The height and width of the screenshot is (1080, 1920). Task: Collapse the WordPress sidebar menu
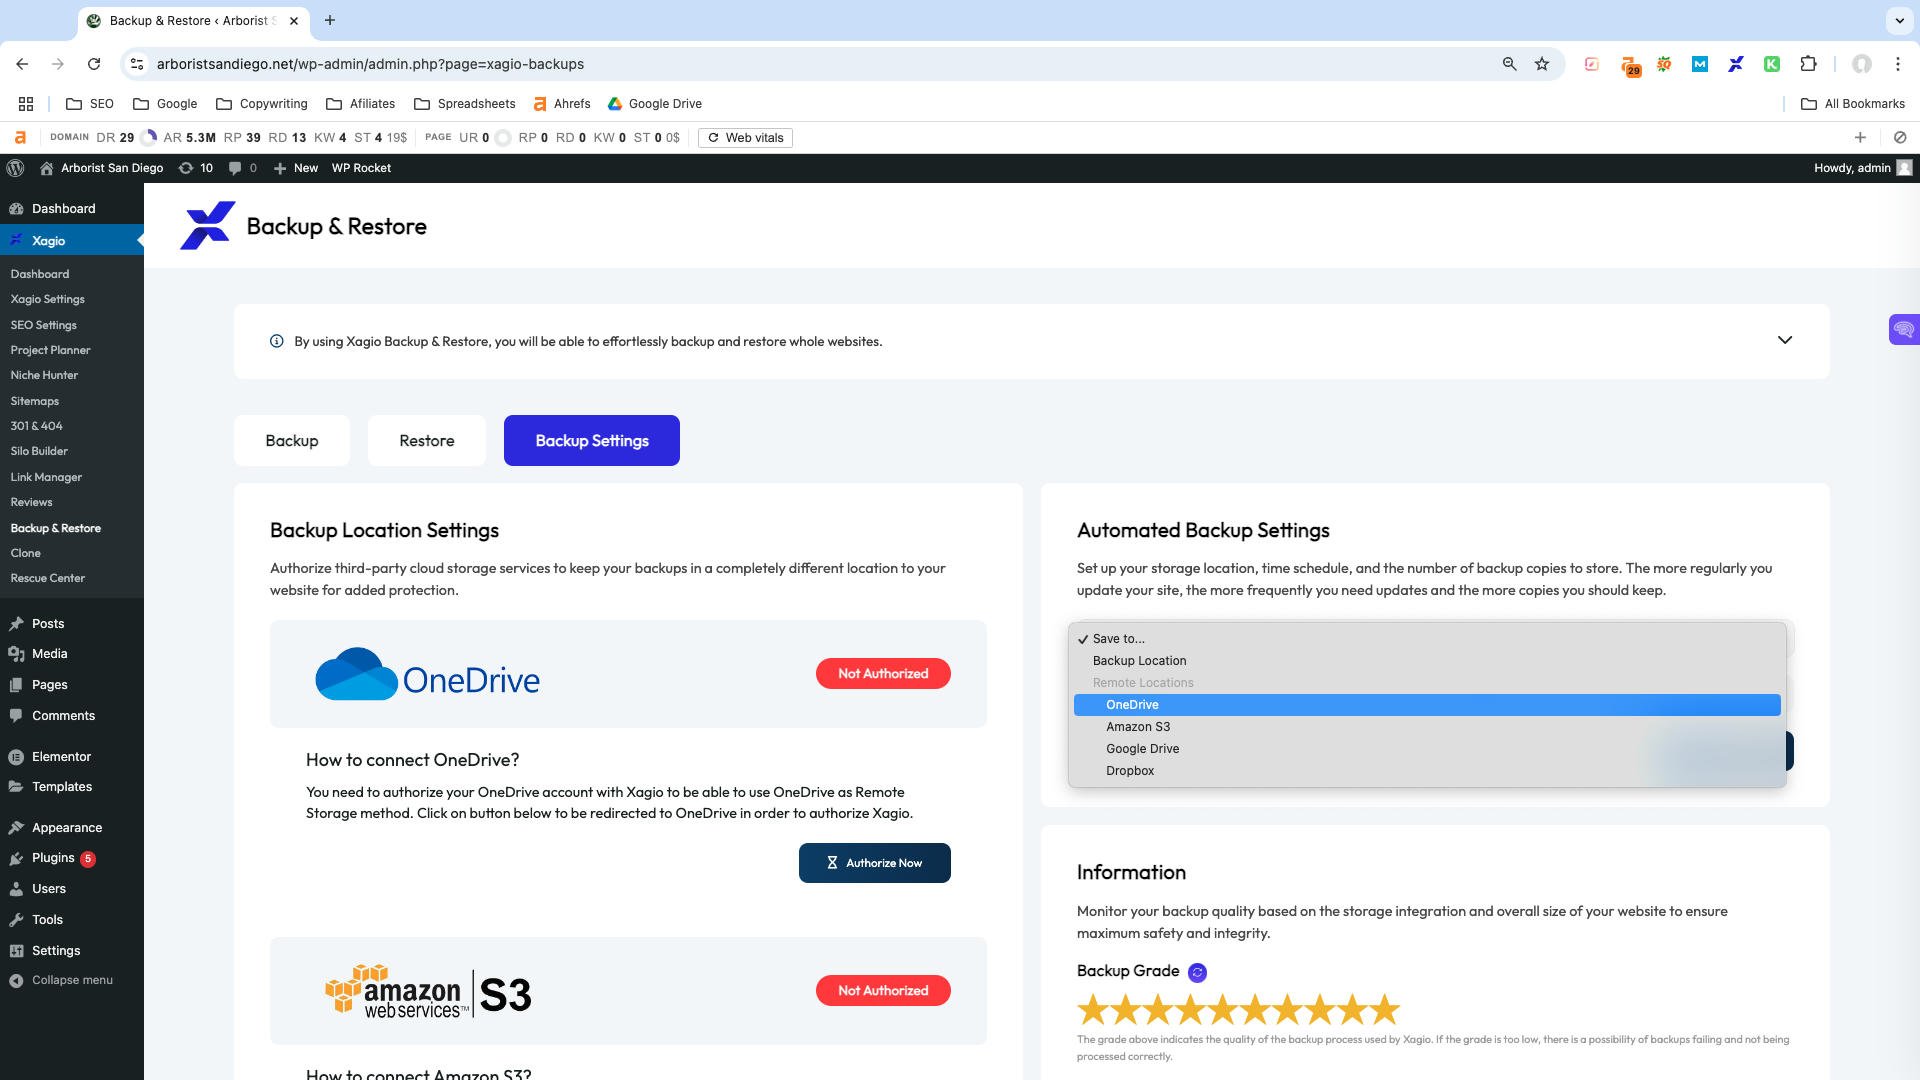62,980
